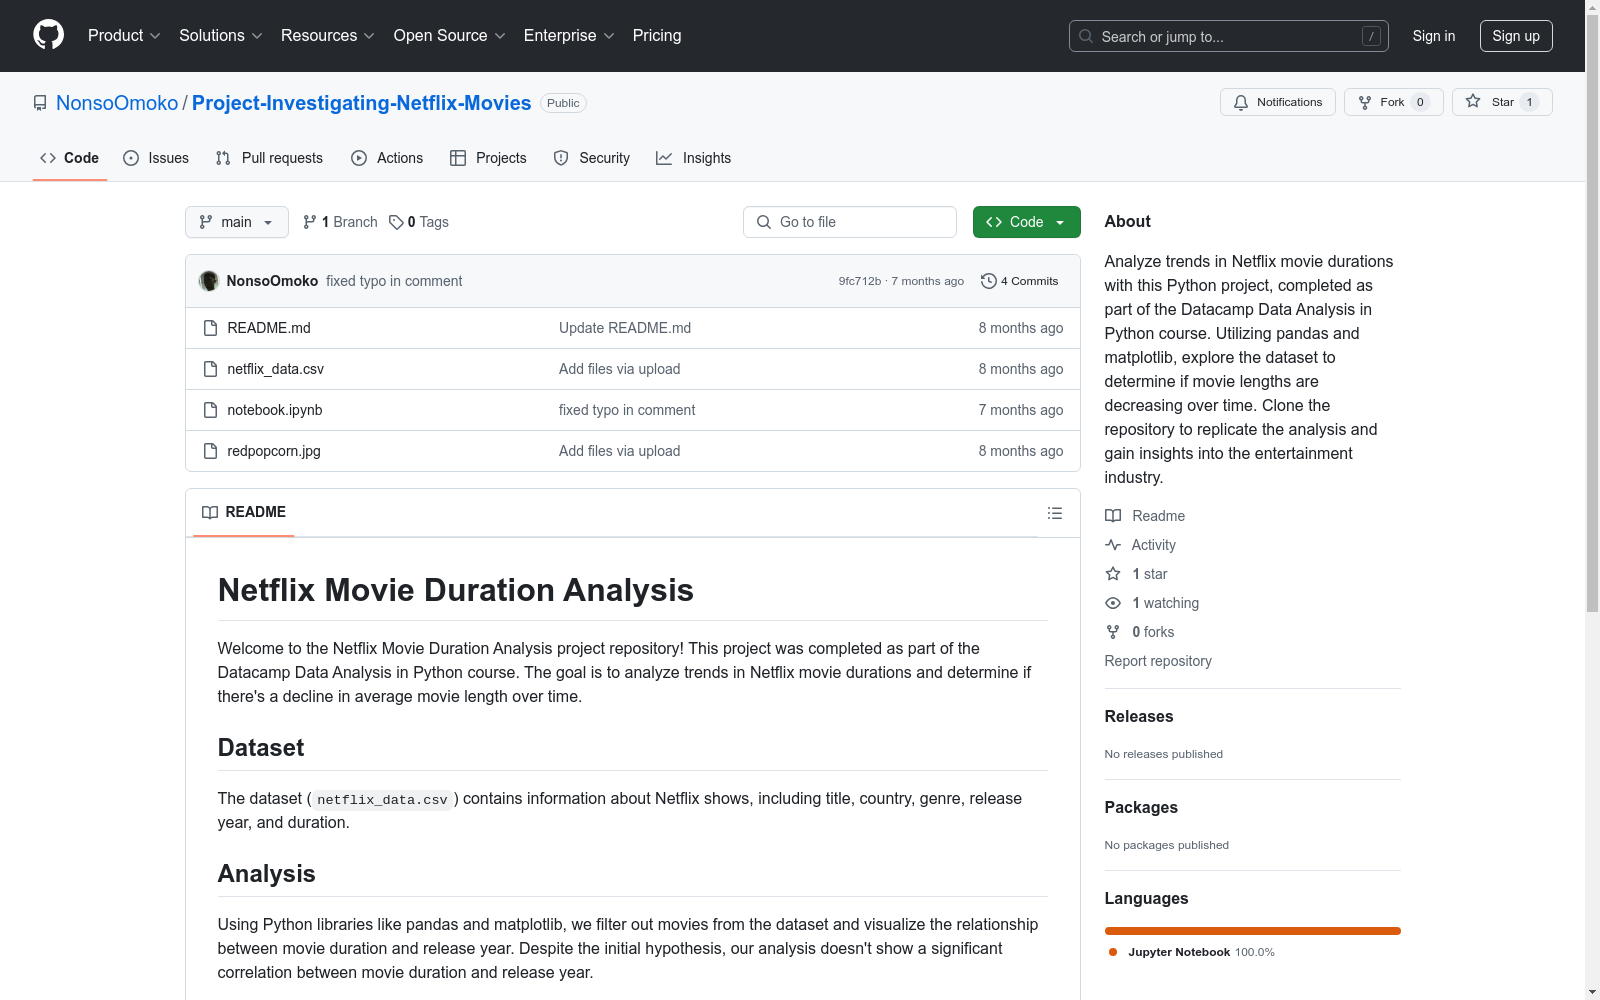Click the notebook.ipynb file icon
This screenshot has width=1600, height=1000.
(x=210, y=410)
